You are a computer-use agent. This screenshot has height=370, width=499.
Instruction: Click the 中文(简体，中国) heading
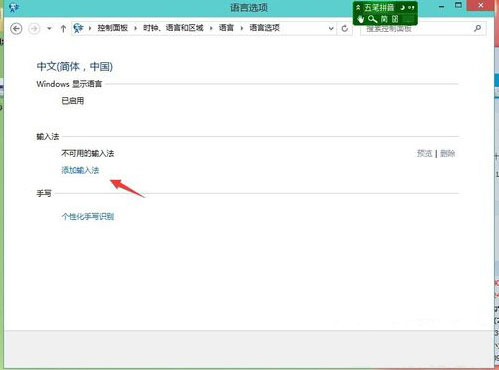click(x=74, y=66)
